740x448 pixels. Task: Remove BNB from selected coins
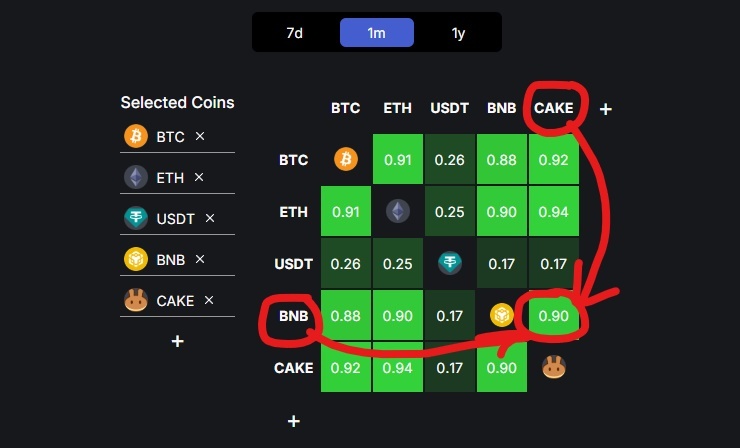click(200, 259)
